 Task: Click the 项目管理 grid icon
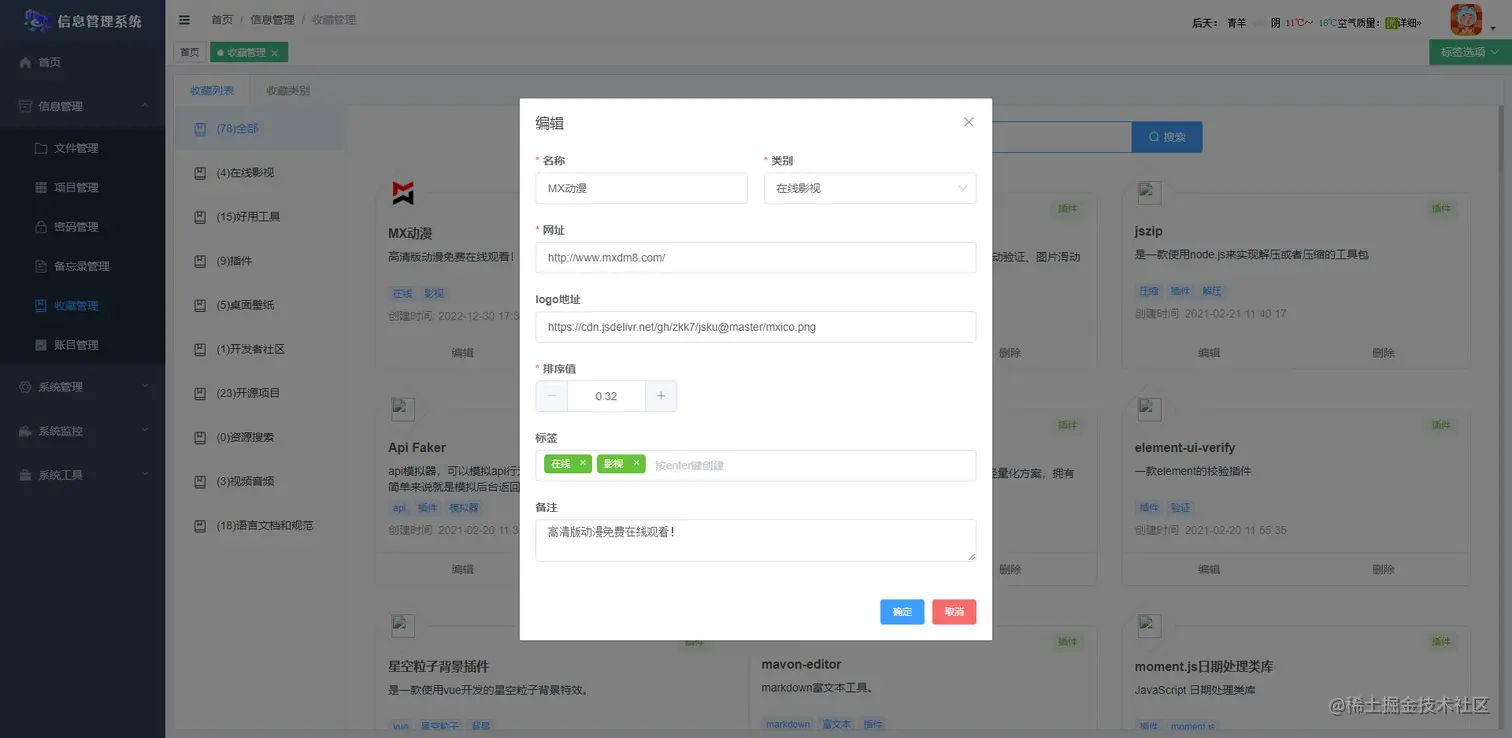point(41,187)
